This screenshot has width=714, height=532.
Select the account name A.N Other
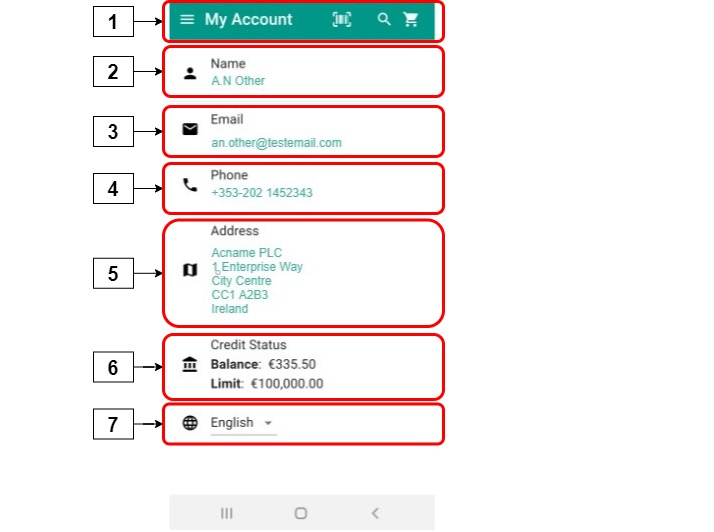point(238,81)
